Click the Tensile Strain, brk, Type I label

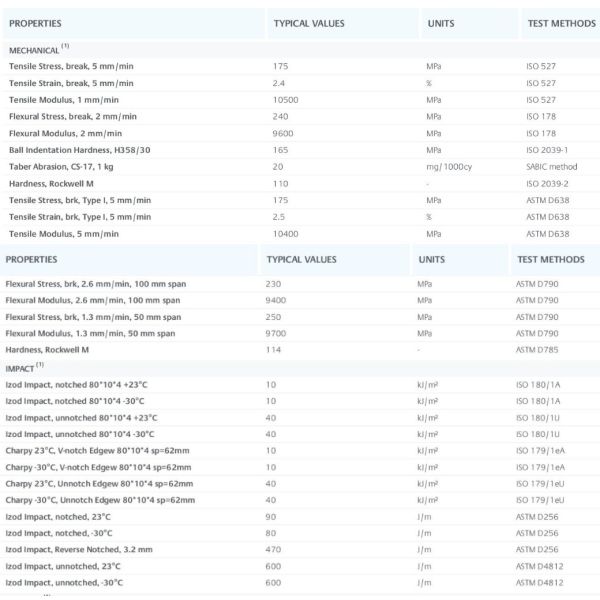coord(80,216)
